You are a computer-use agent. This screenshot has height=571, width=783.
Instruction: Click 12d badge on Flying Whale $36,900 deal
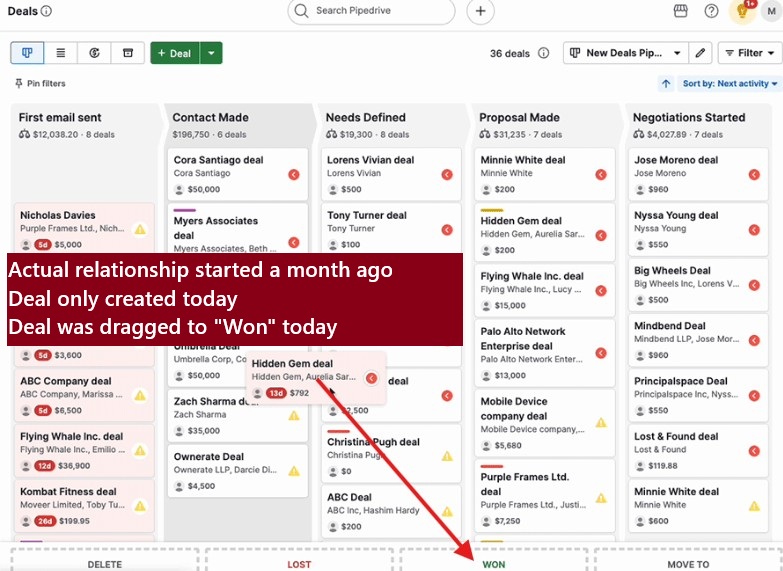(x=44, y=466)
